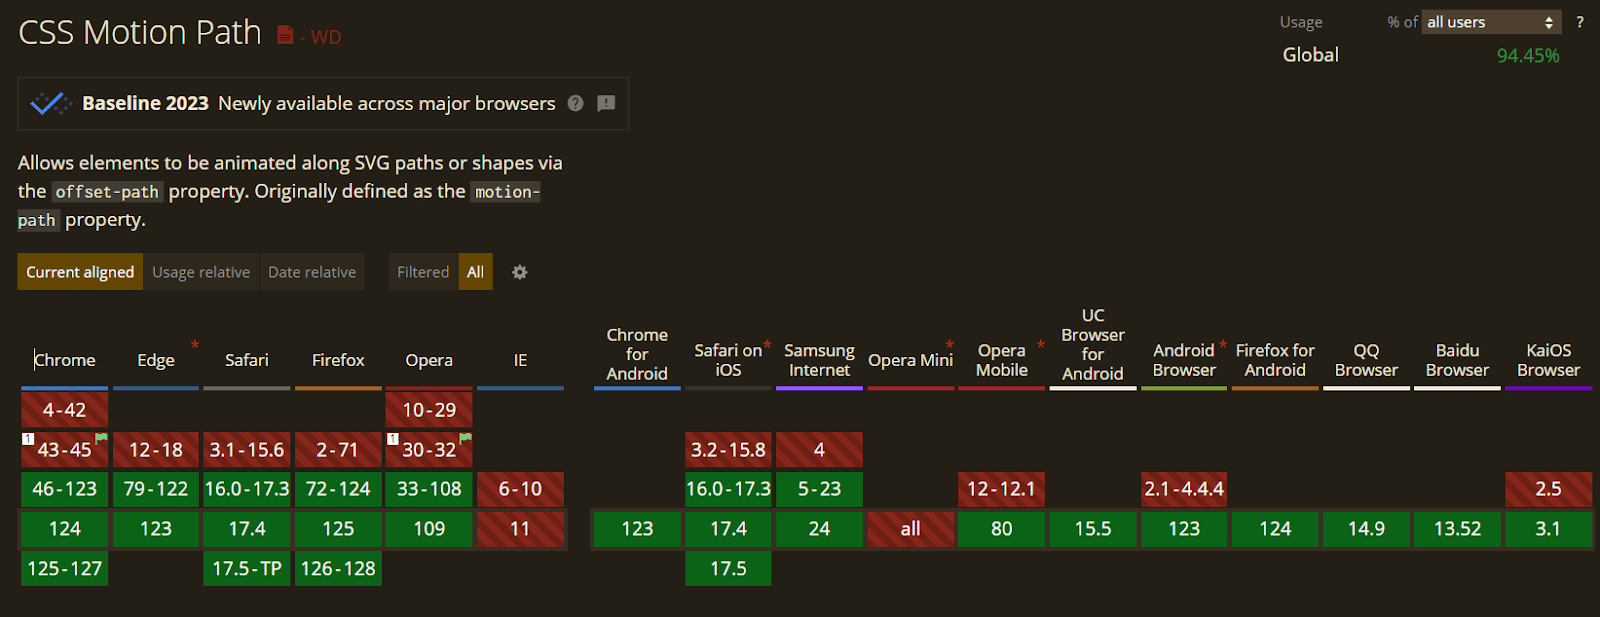This screenshot has width=1600, height=617.
Task: Click the Baseline feedback comment icon
Action: tap(606, 103)
